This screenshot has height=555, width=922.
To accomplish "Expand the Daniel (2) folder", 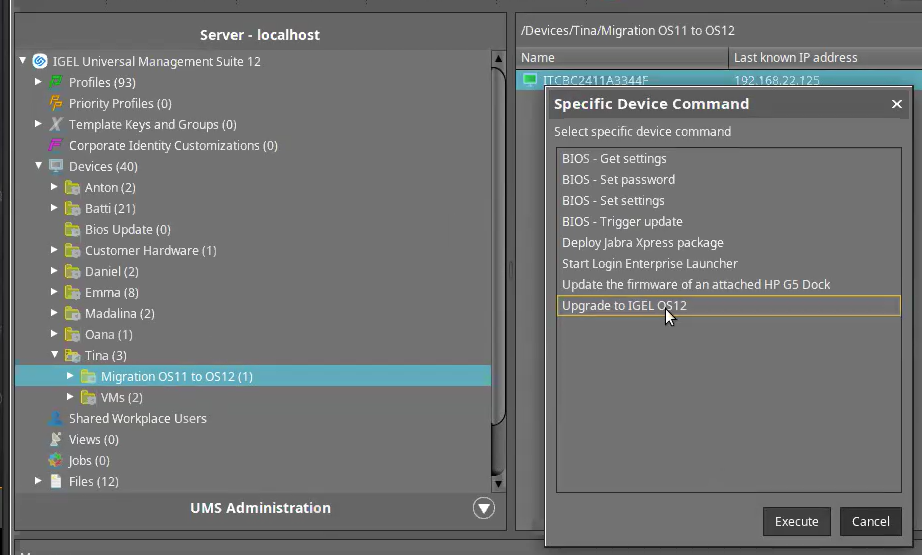I will 54,271.
